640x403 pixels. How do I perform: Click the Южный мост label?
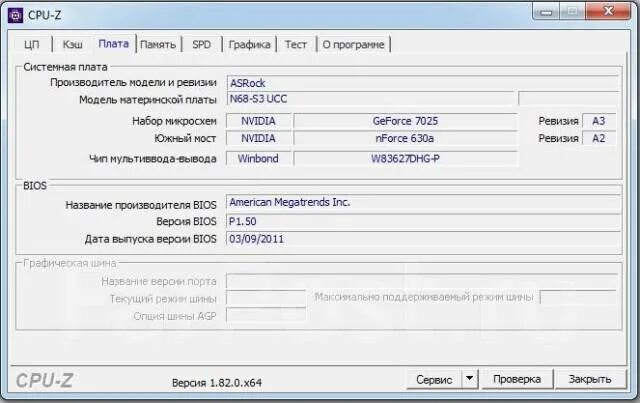(x=185, y=139)
